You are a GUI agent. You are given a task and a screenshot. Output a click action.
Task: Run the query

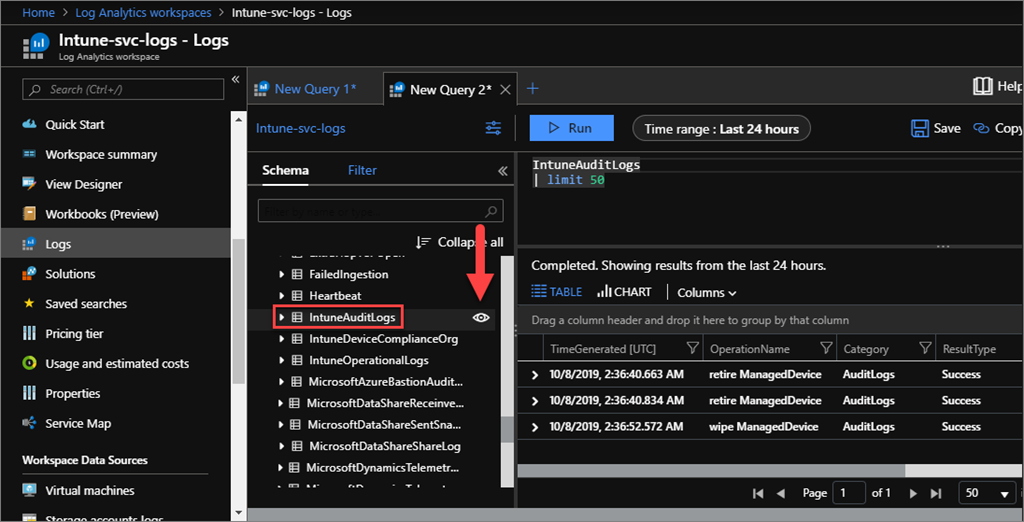point(571,128)
